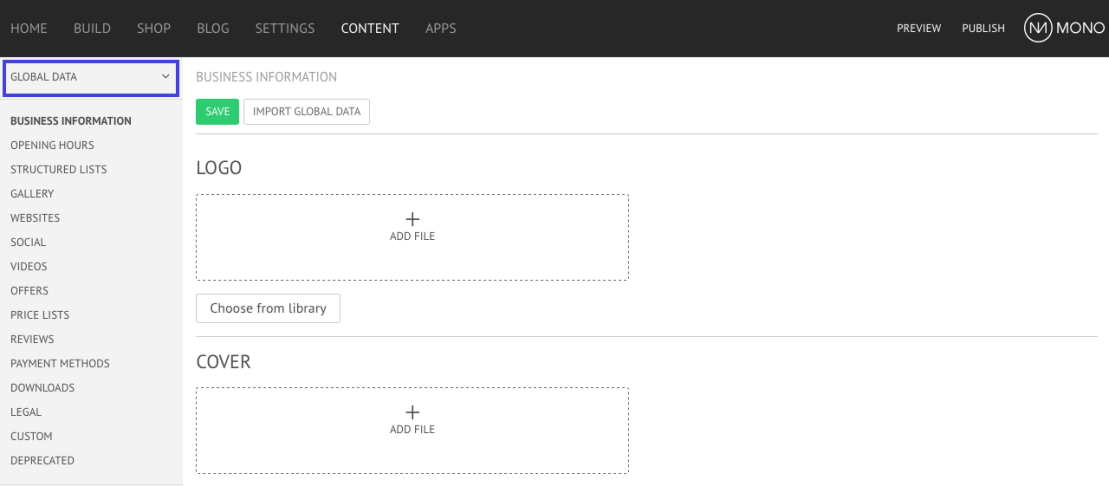This screenshot has height=486, width=1109.
Task: Open Videos section
Action: click(x=29, y=267)
